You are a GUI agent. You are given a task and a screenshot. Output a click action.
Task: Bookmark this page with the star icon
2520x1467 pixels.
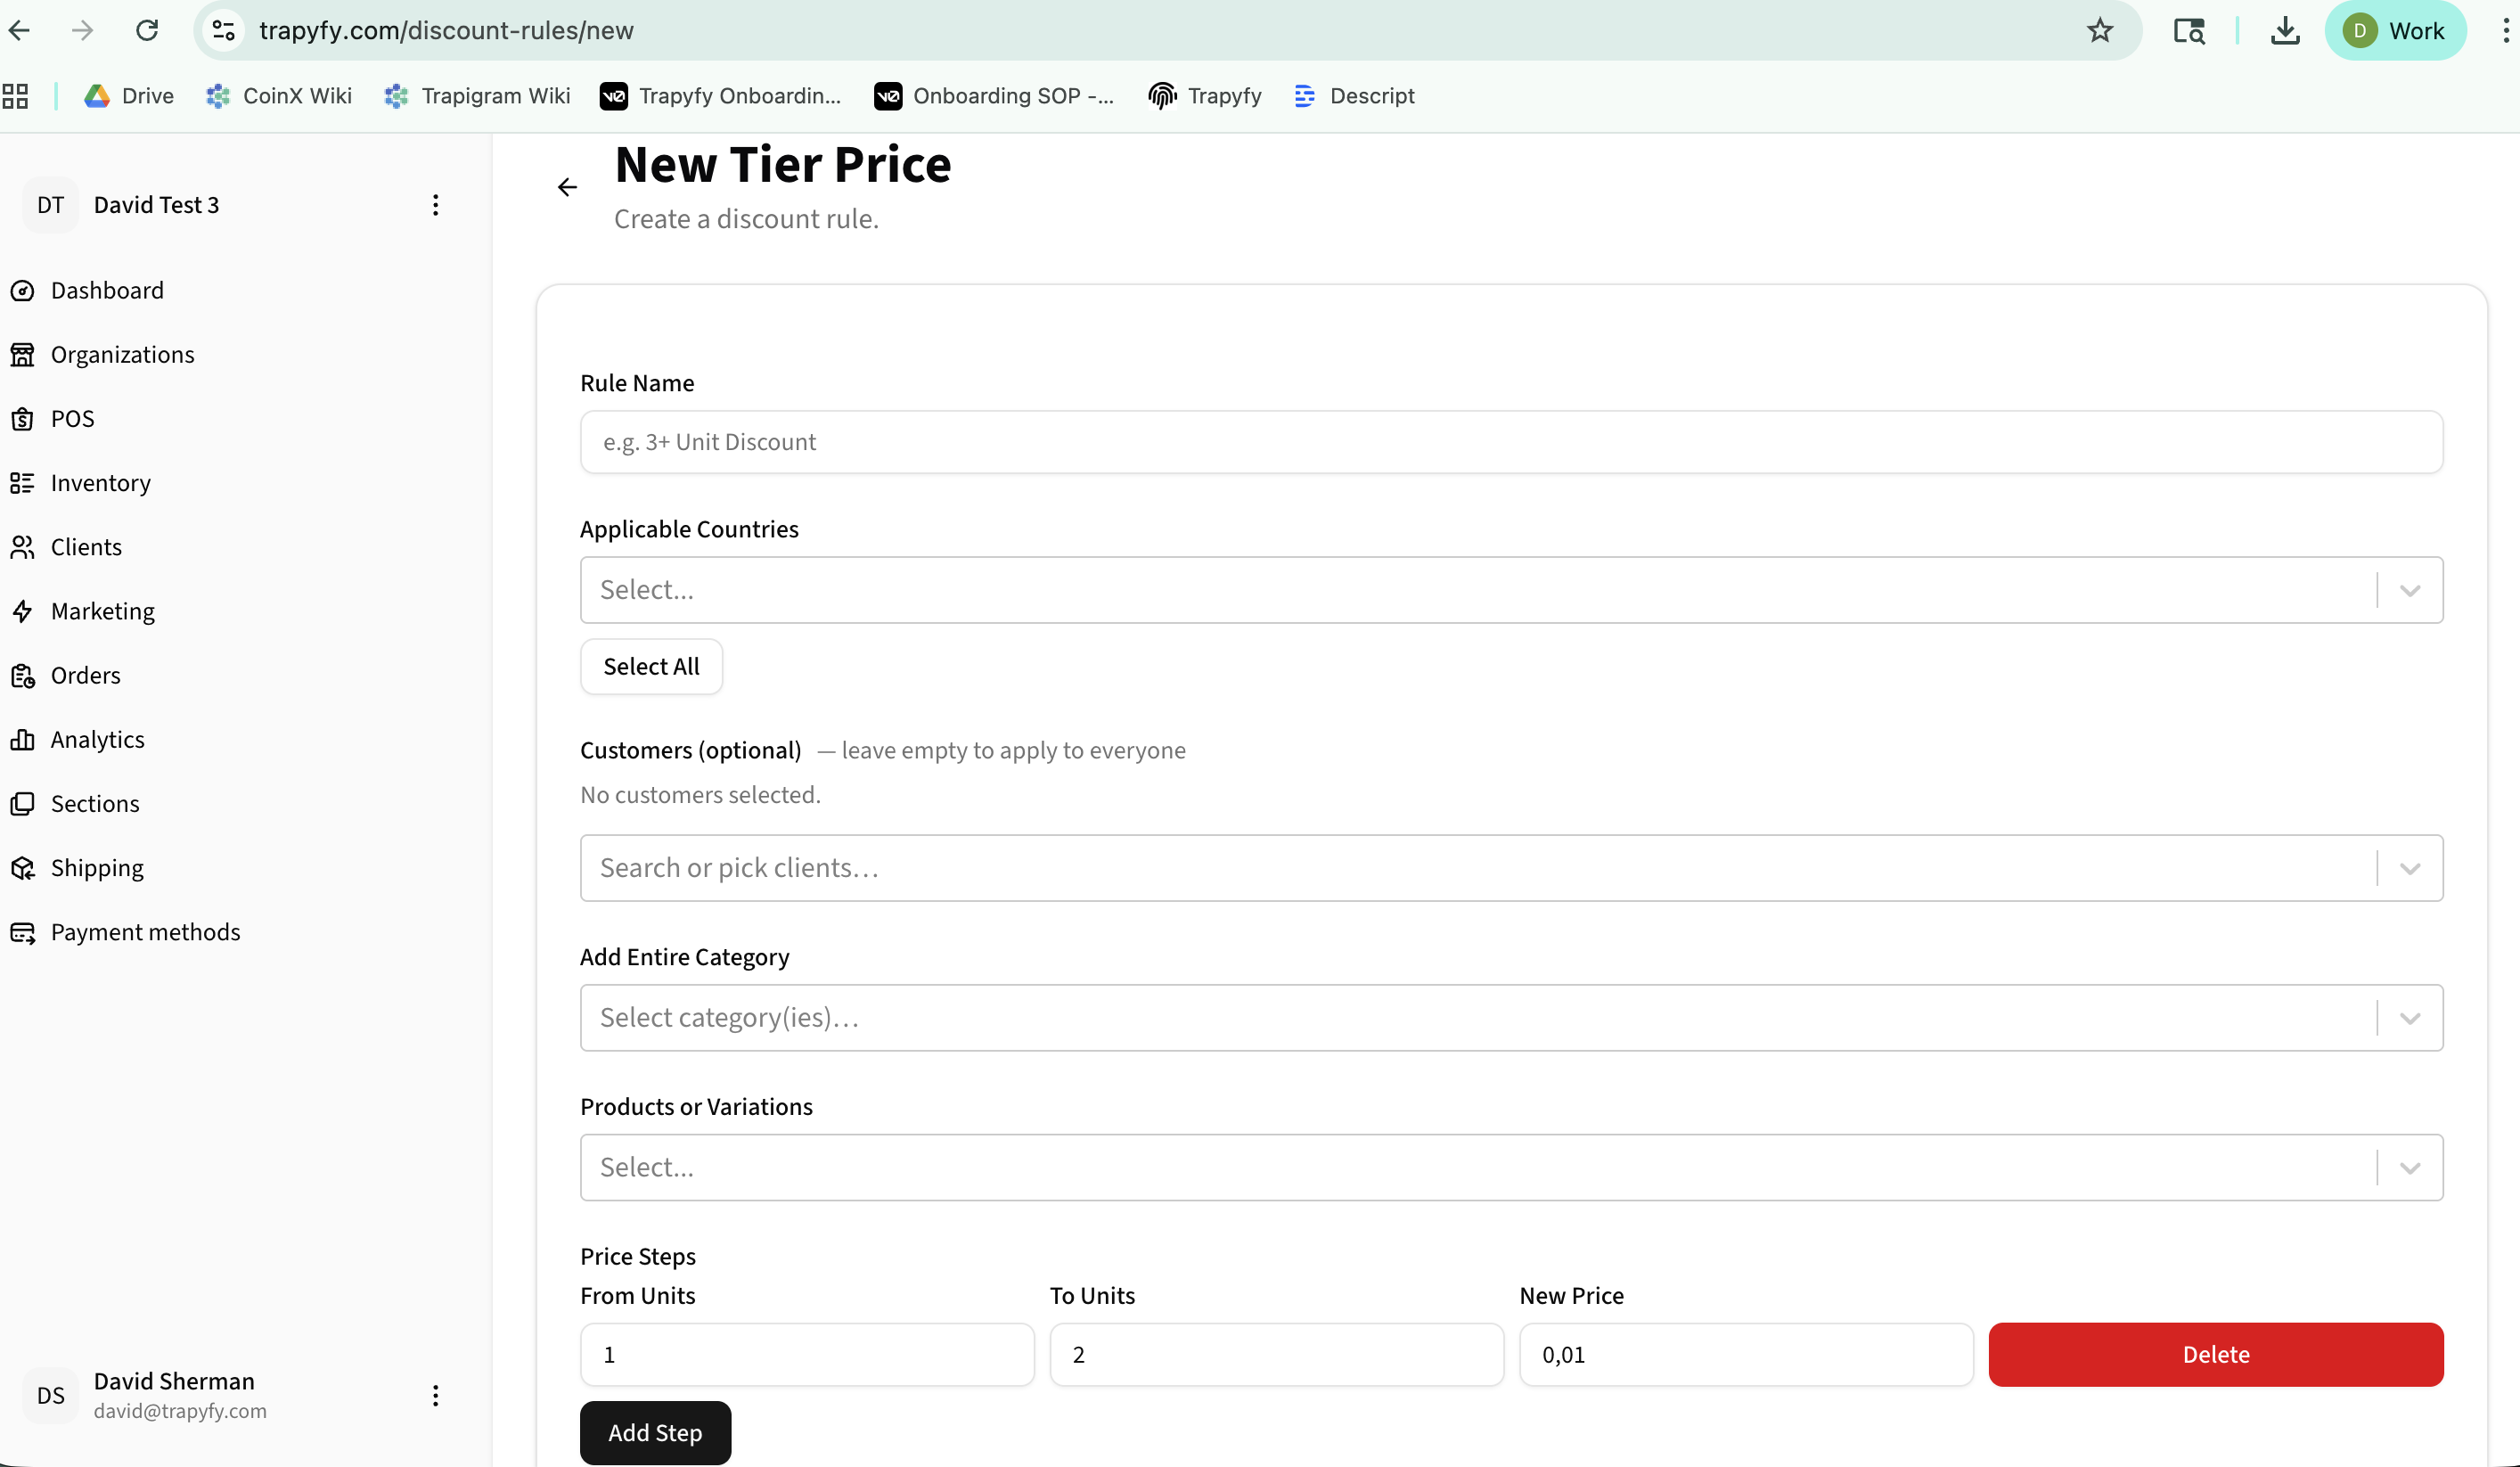click(x=2100, y=30)
